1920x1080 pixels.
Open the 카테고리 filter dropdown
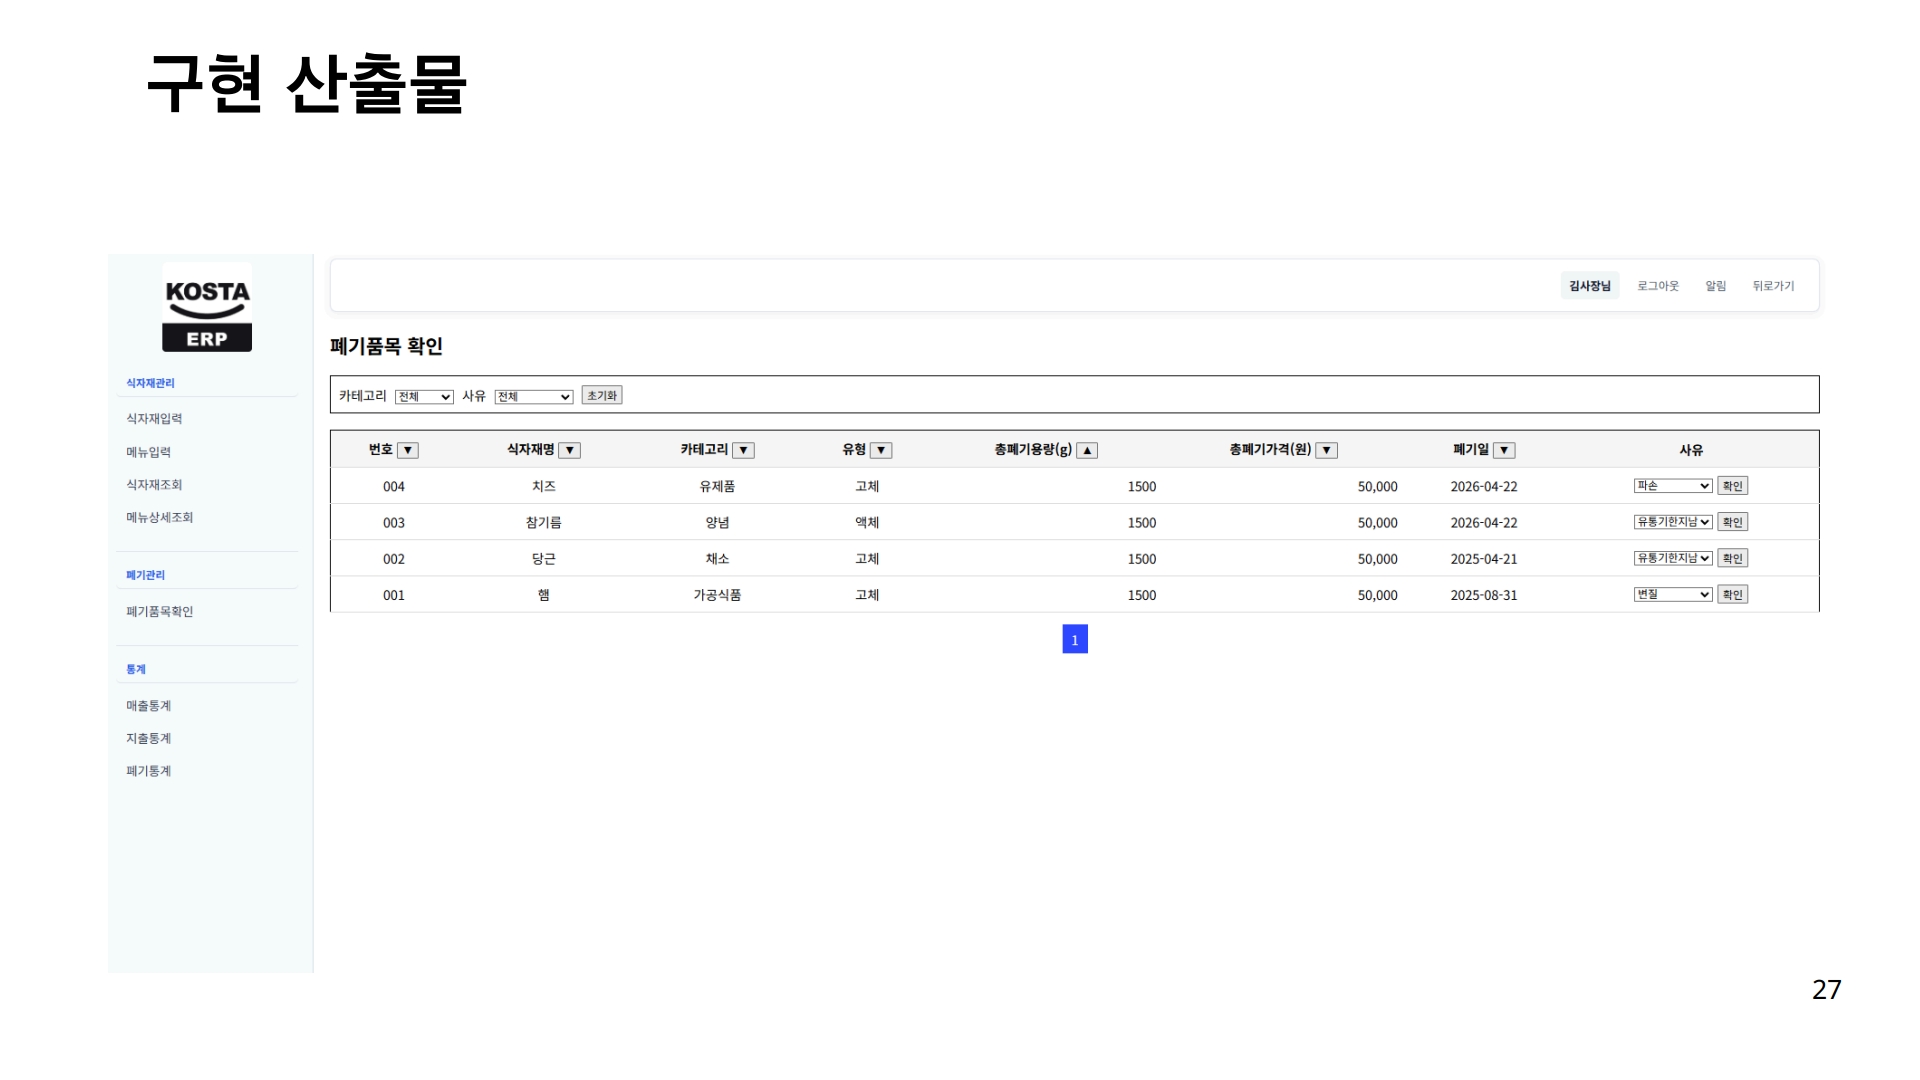(424, 397)
